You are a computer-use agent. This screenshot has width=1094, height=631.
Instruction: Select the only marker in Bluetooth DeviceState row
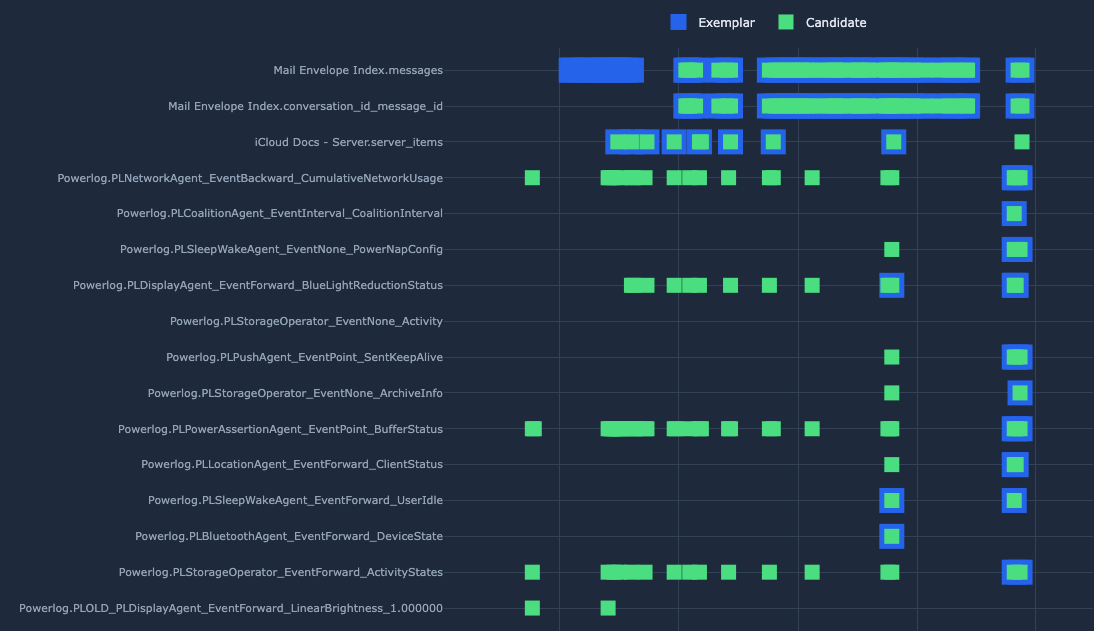click(x=892, y=536)
